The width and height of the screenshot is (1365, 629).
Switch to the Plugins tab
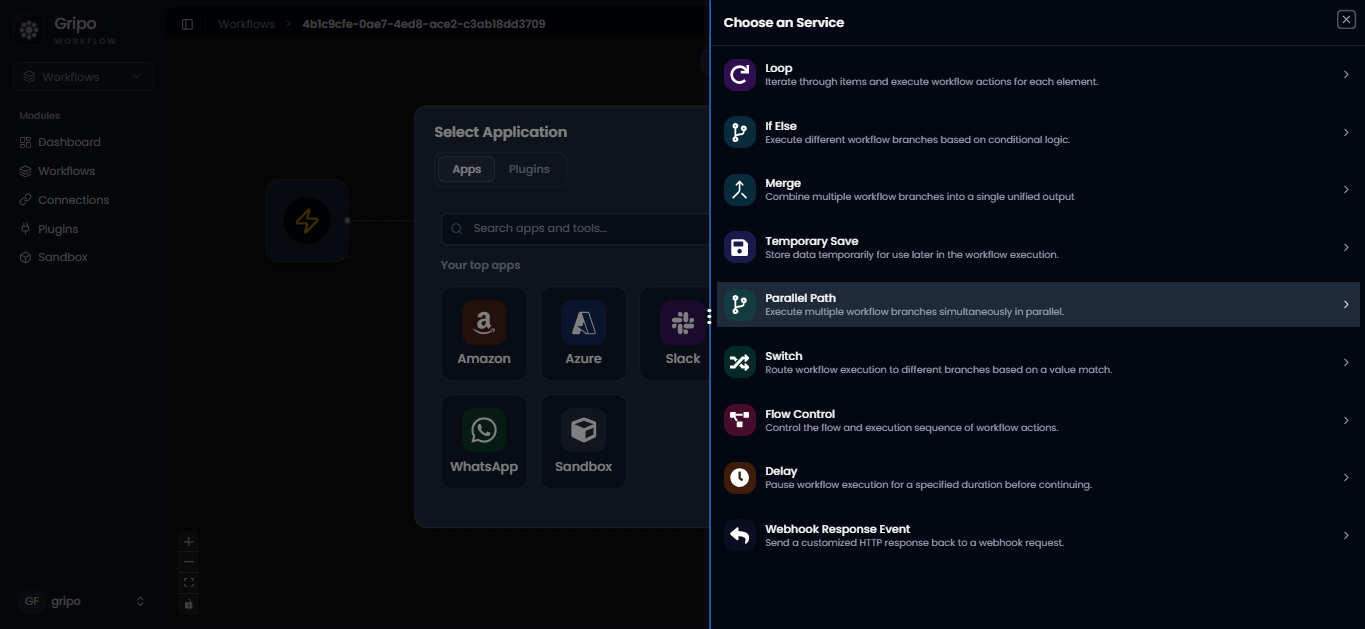529,169
